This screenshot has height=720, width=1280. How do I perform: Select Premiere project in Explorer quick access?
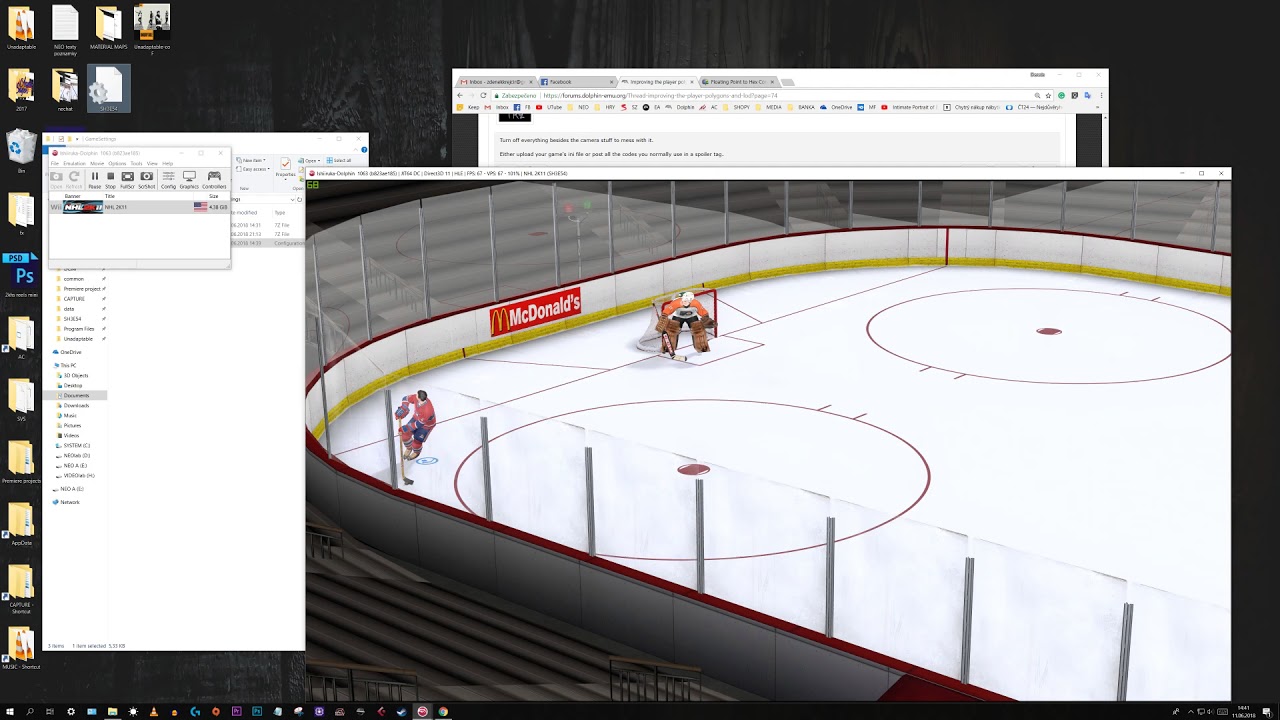(81, 288)
